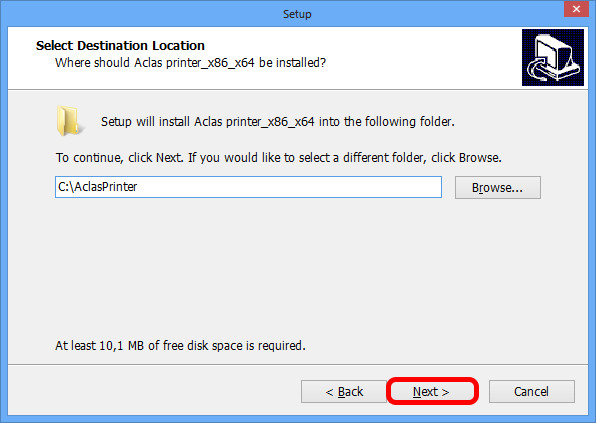
Task: Go to previous step with < Back
Action: click(x=344, y=391)
